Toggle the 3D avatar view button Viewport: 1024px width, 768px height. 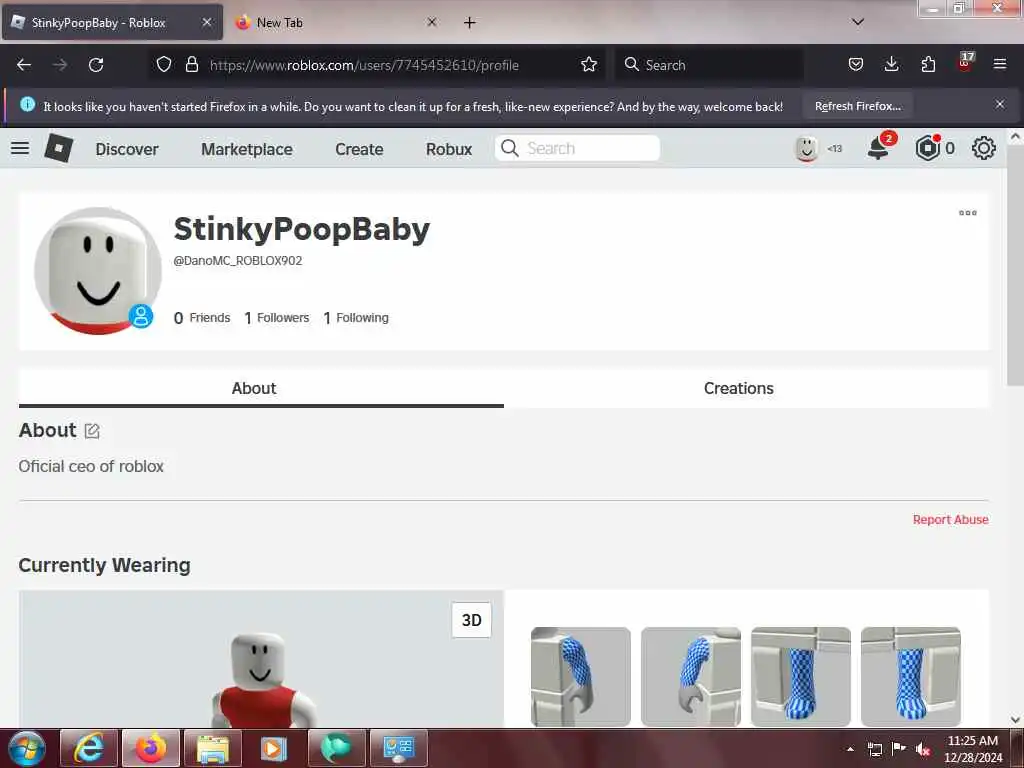(472, 620)
